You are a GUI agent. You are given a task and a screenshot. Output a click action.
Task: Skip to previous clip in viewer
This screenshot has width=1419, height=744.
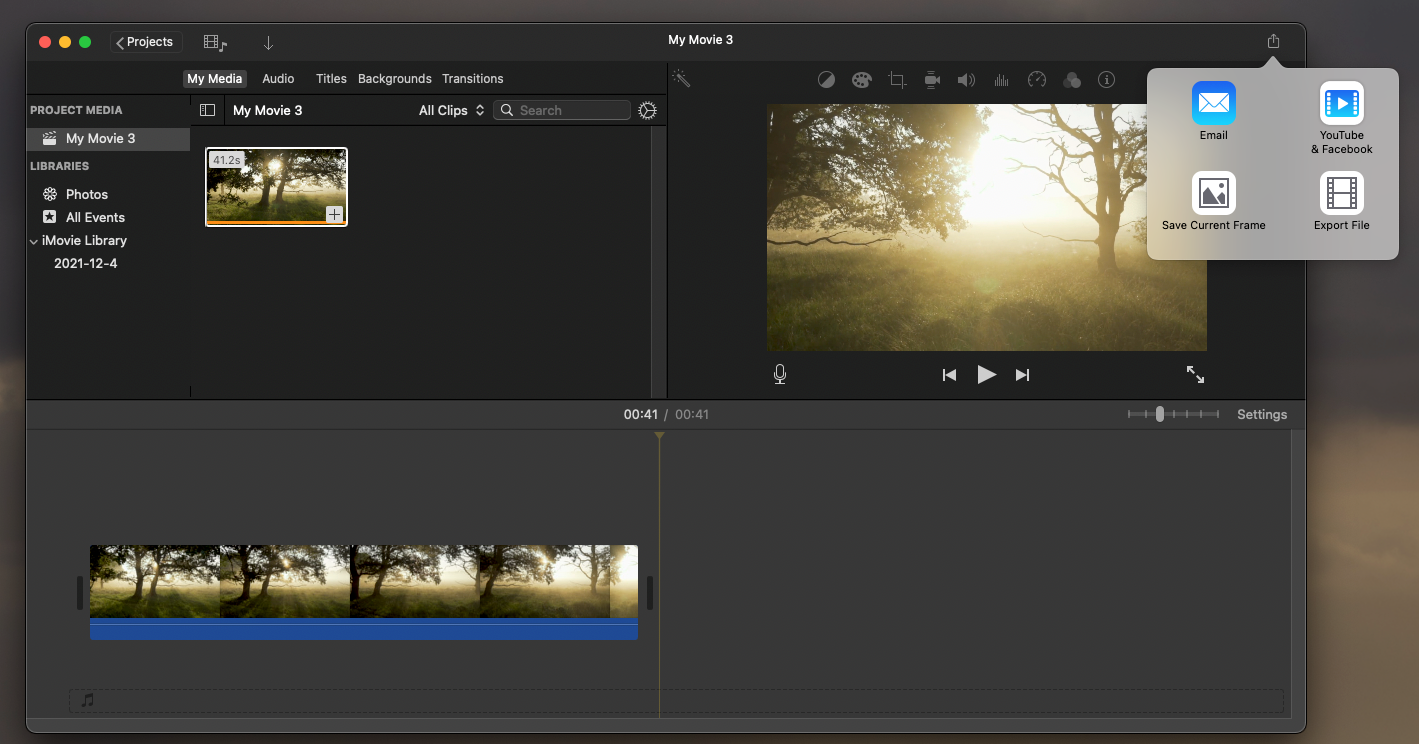pyautogui.click(x=949, y=375)
